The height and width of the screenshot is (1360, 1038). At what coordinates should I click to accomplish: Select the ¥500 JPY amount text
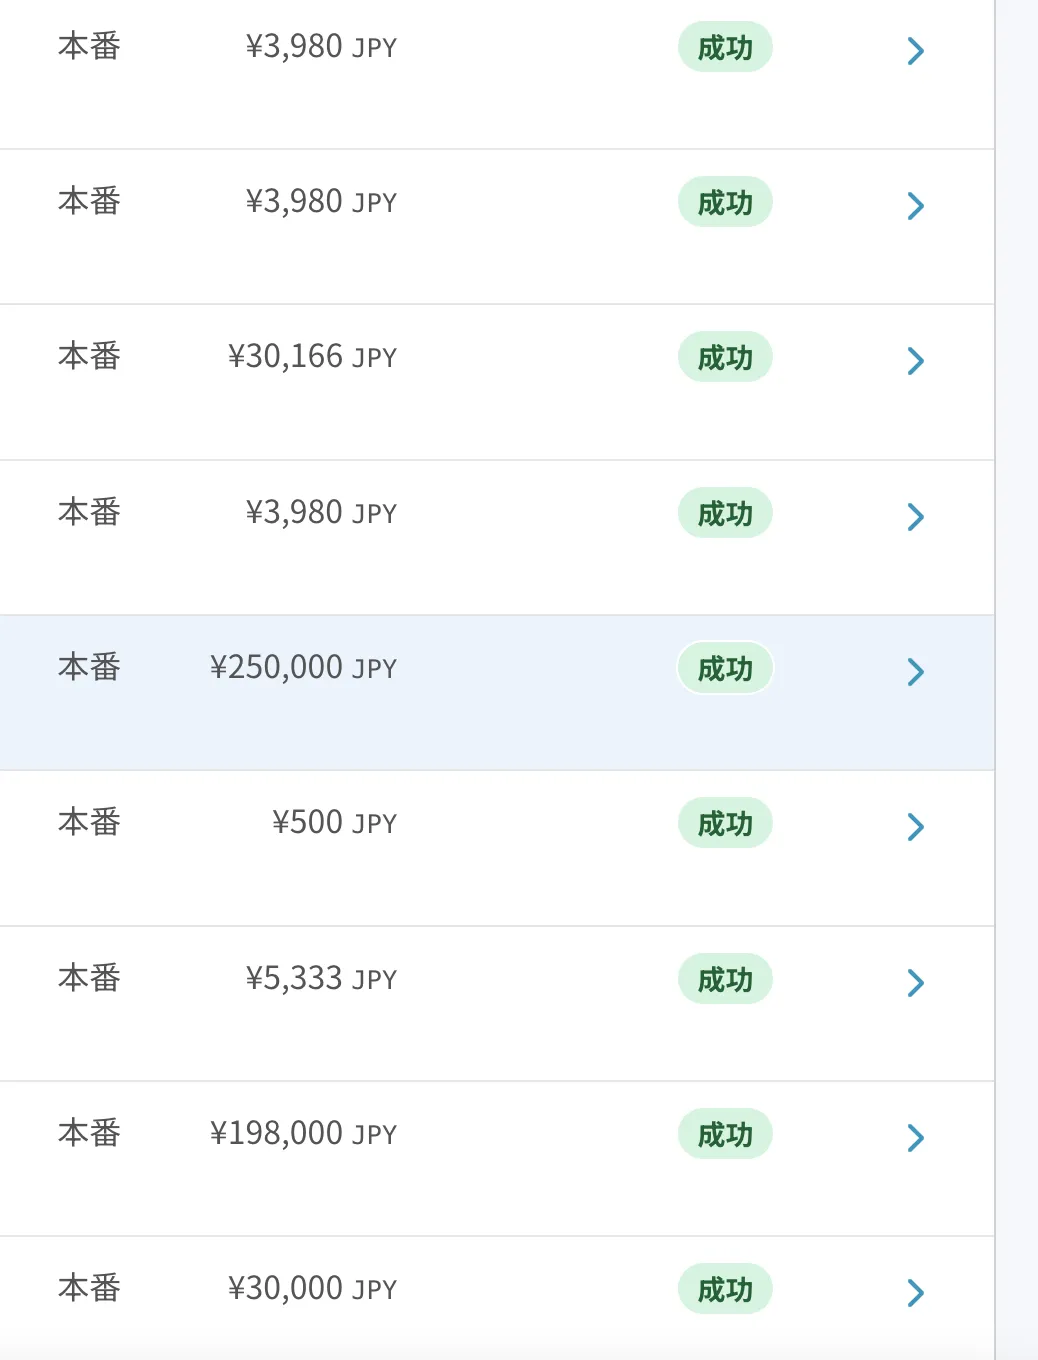[334, 822]
